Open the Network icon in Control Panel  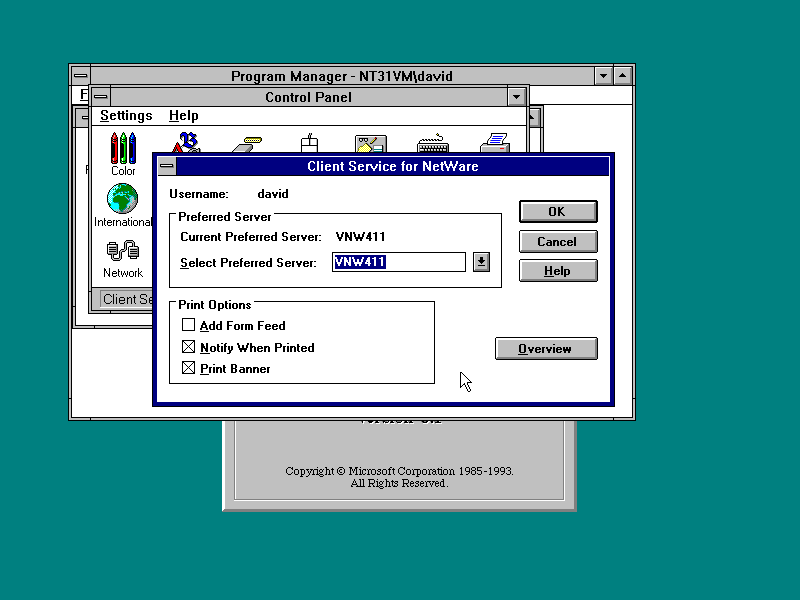[122, 259]
